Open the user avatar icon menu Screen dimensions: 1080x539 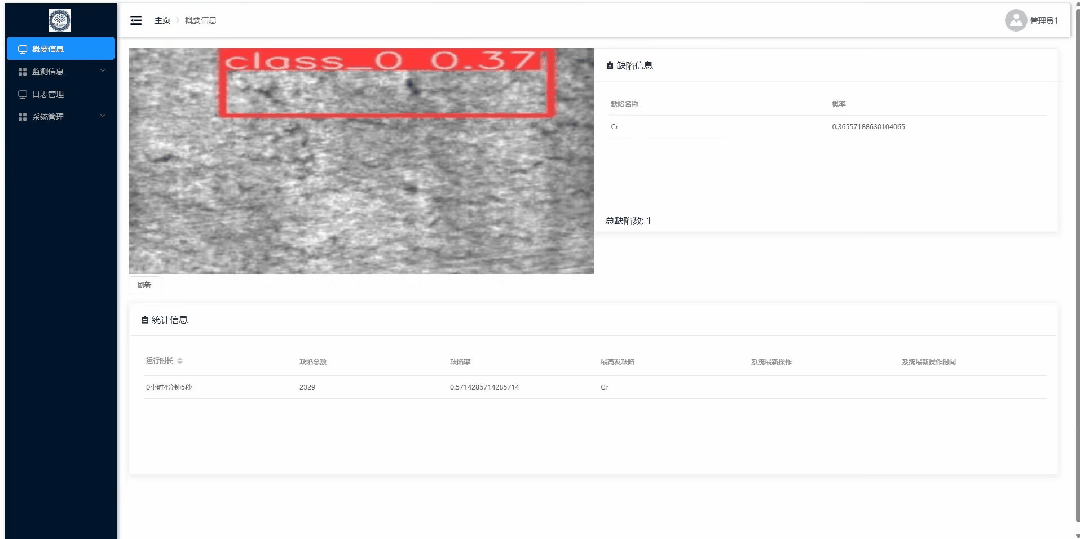(1016, 21)
